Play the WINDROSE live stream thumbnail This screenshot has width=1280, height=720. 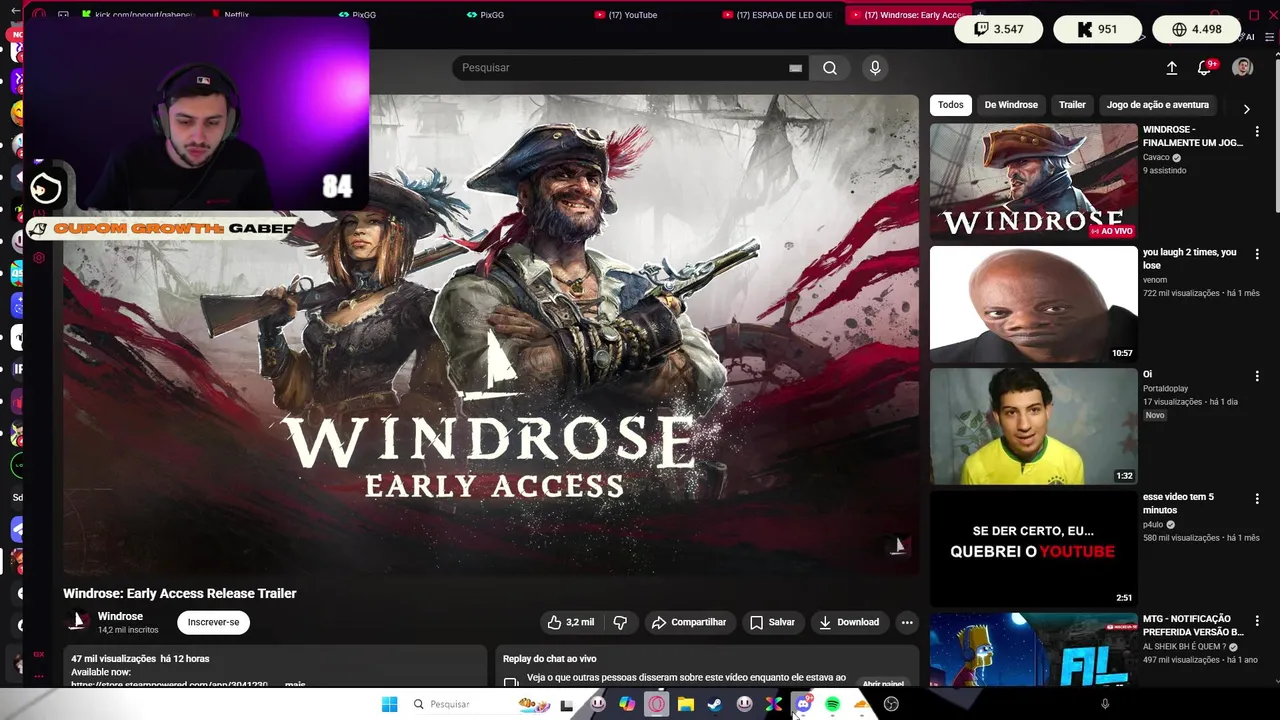(1033, 181)
